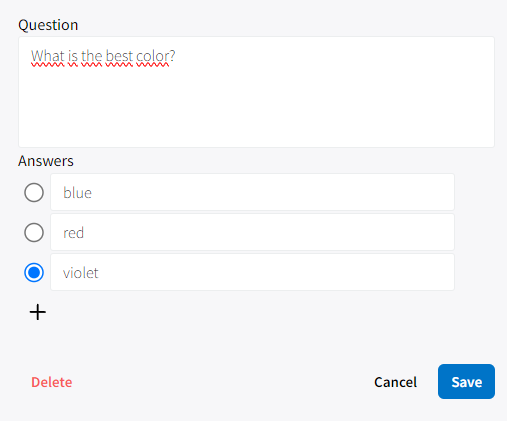Mark red as the correct answer
Viewport: 507px width, 421px height.
point(34,232)
